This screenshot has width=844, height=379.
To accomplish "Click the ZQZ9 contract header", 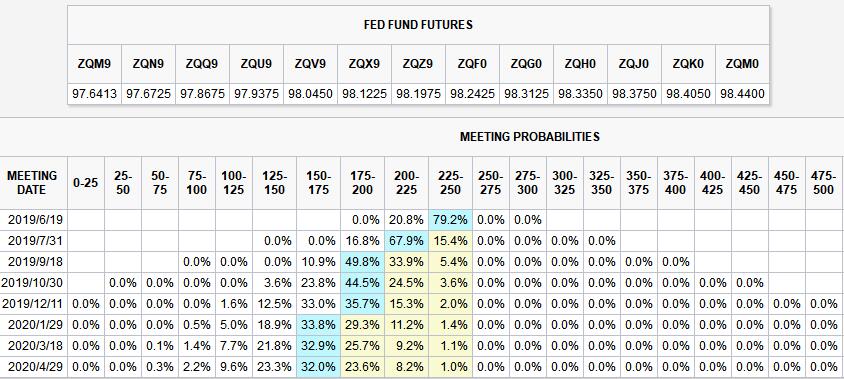I will click(418, 64).
